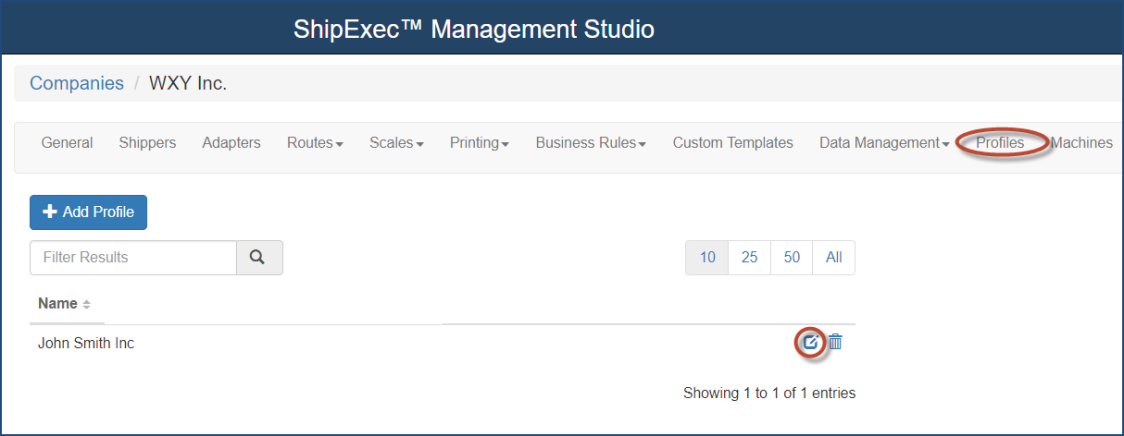
Task: Expand the Scales dropdown
Action: [x=396, y=143]
